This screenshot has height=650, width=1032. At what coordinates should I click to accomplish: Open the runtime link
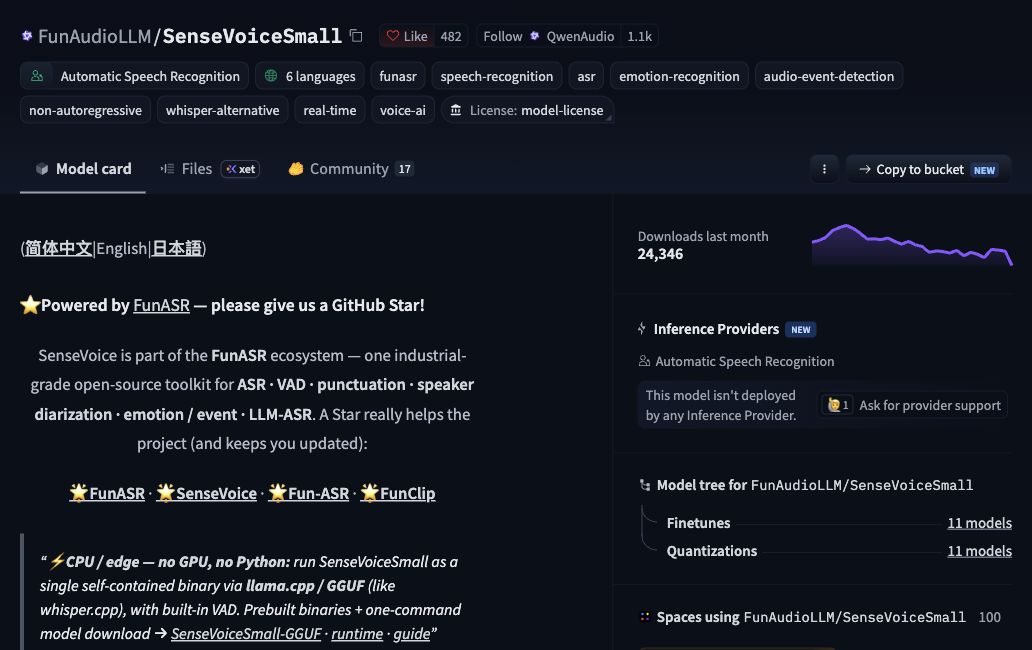(357, 634)
